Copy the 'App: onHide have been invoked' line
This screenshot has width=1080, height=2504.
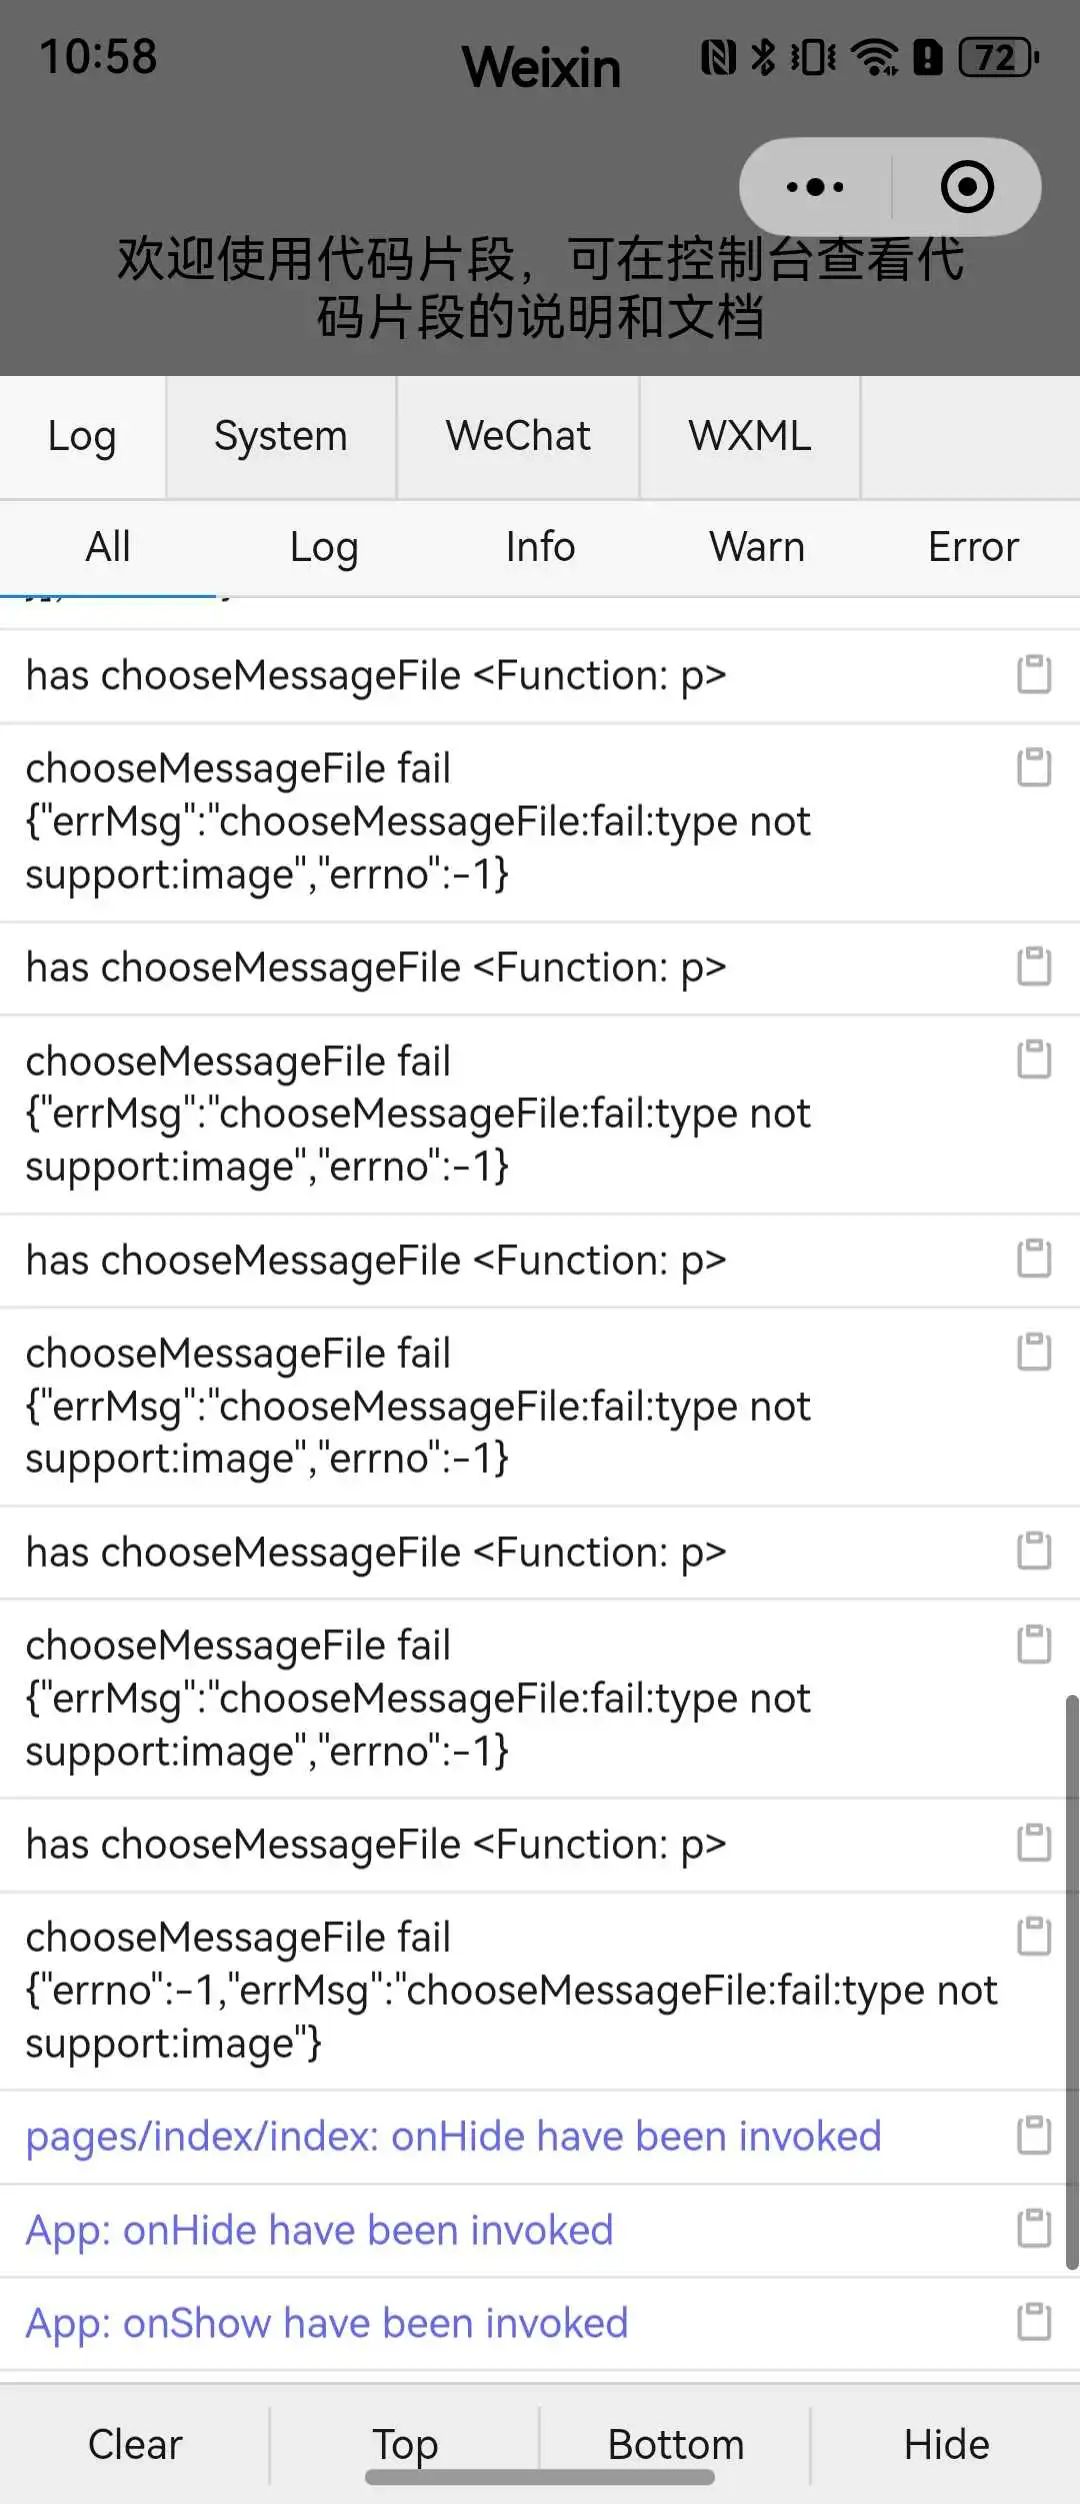(x=1034, y=2229)
